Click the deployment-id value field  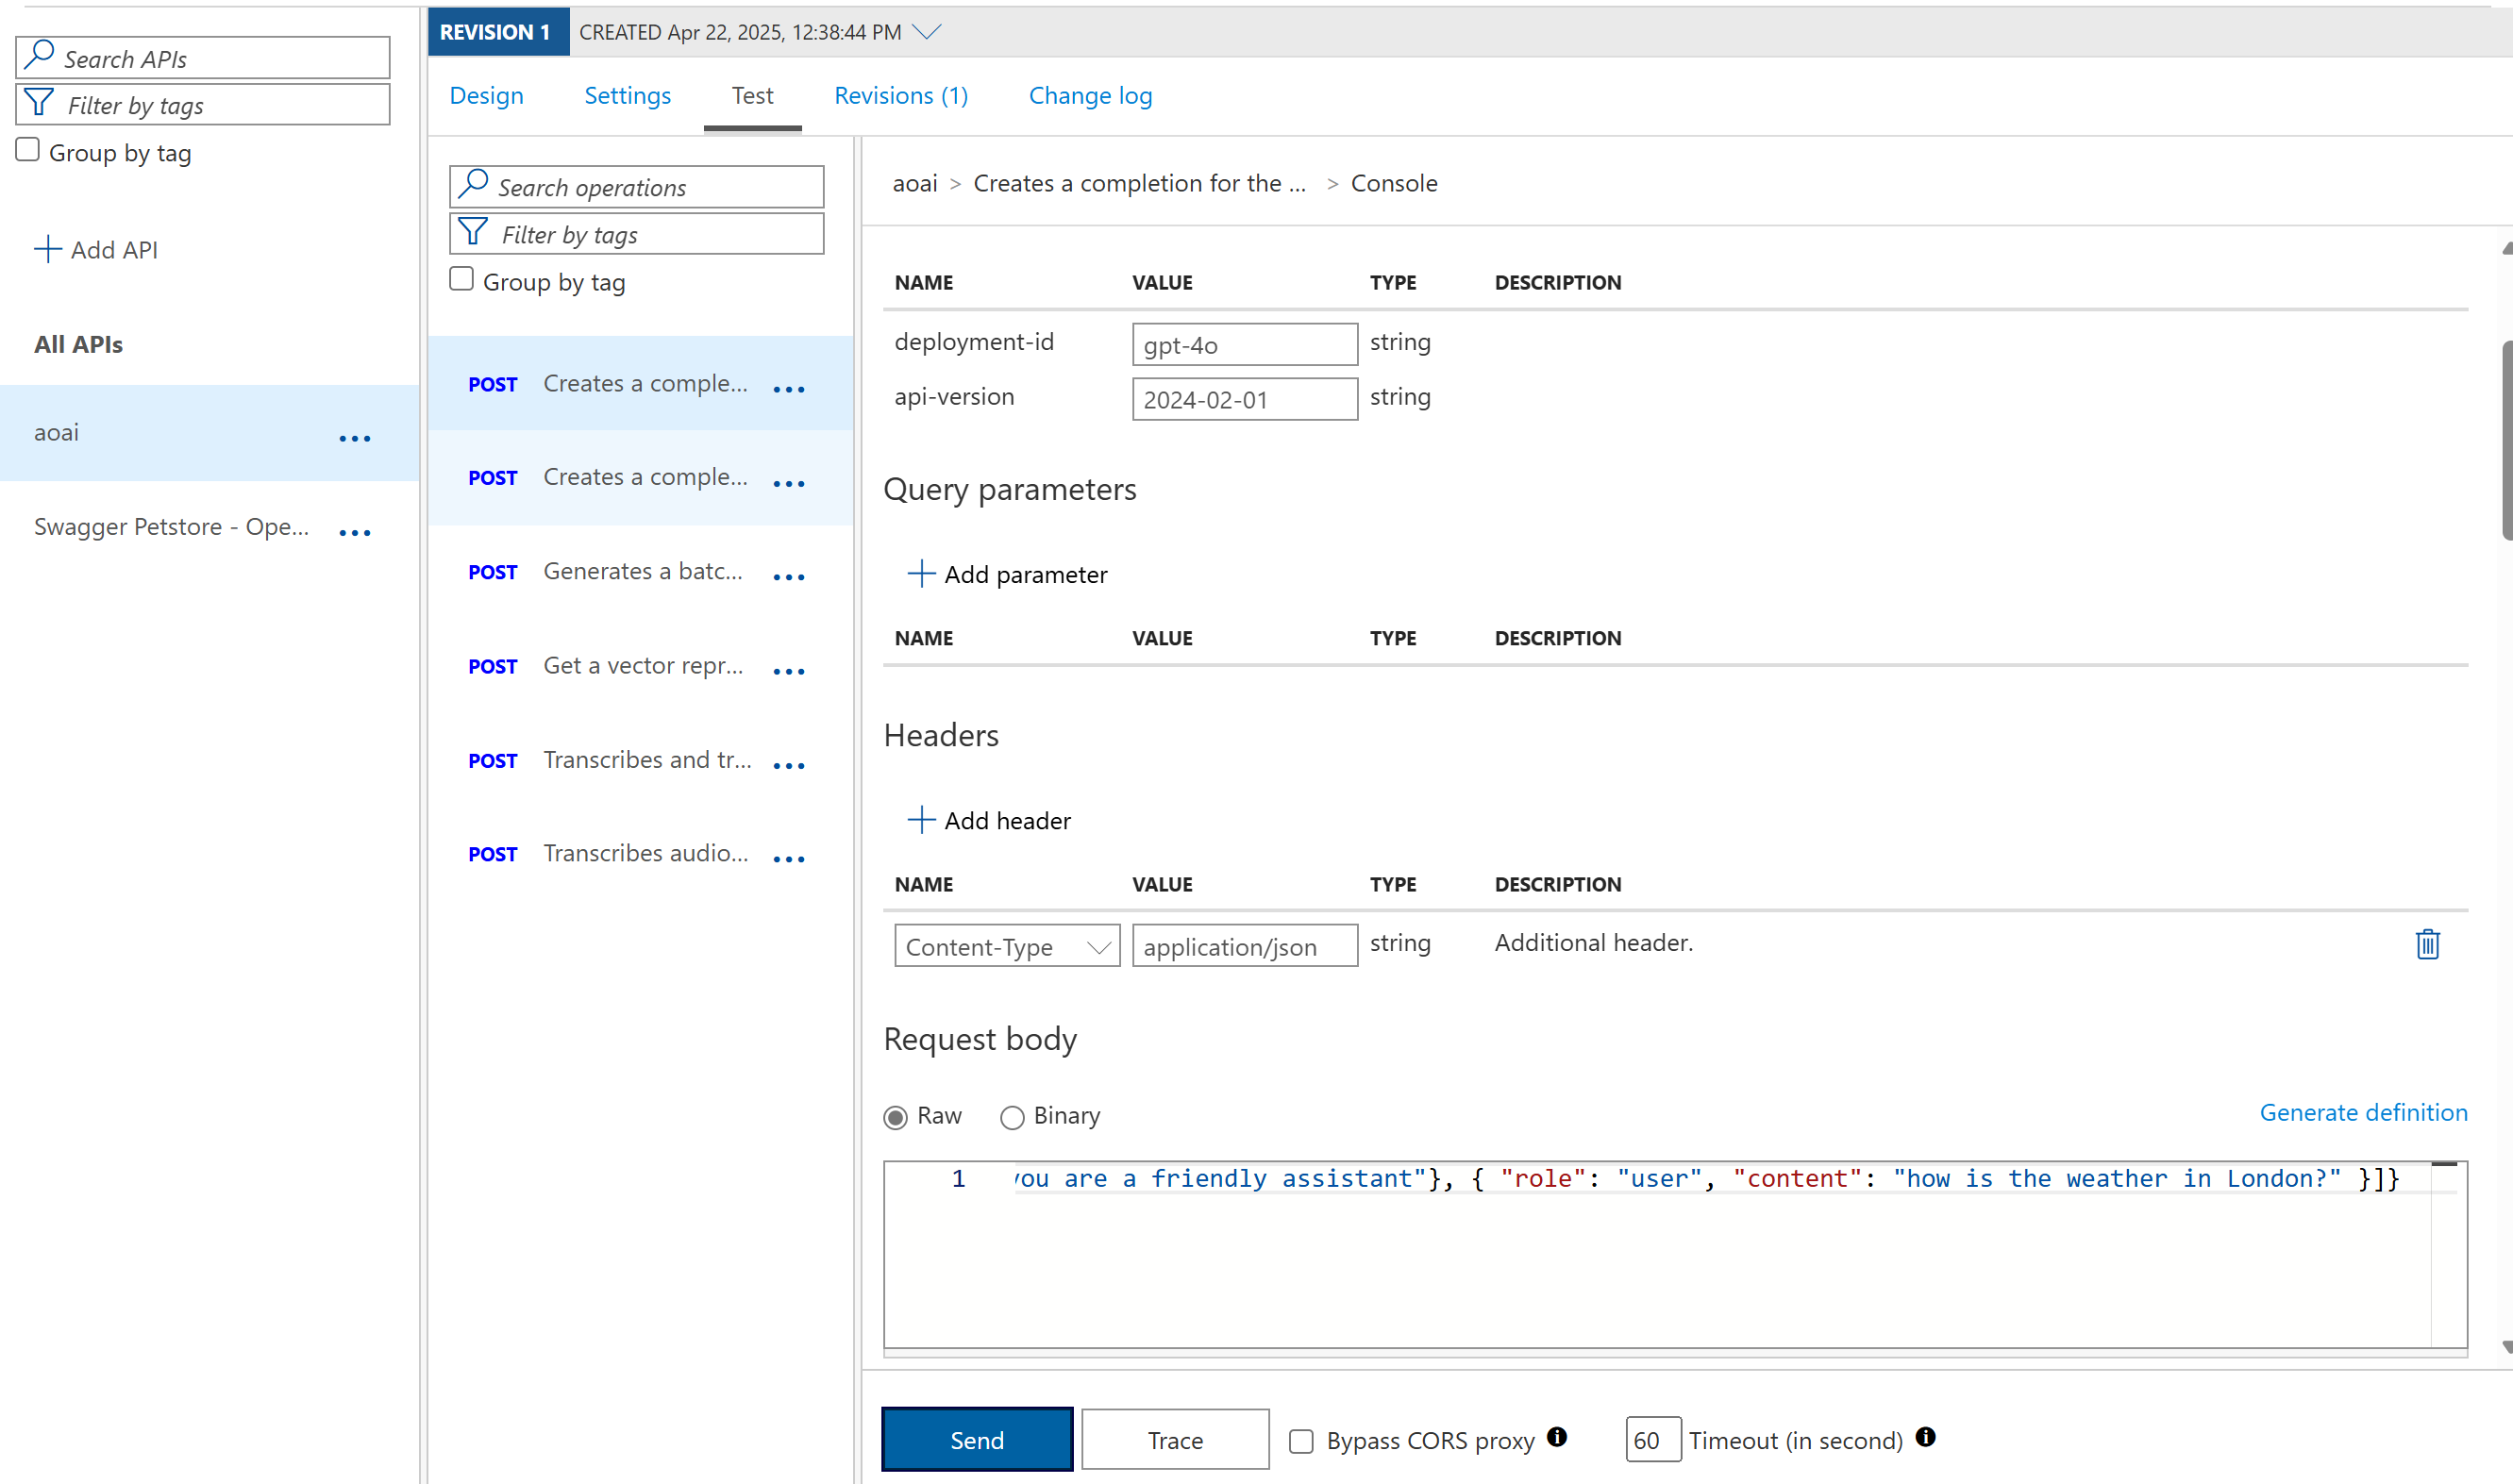pos(1244,344)
